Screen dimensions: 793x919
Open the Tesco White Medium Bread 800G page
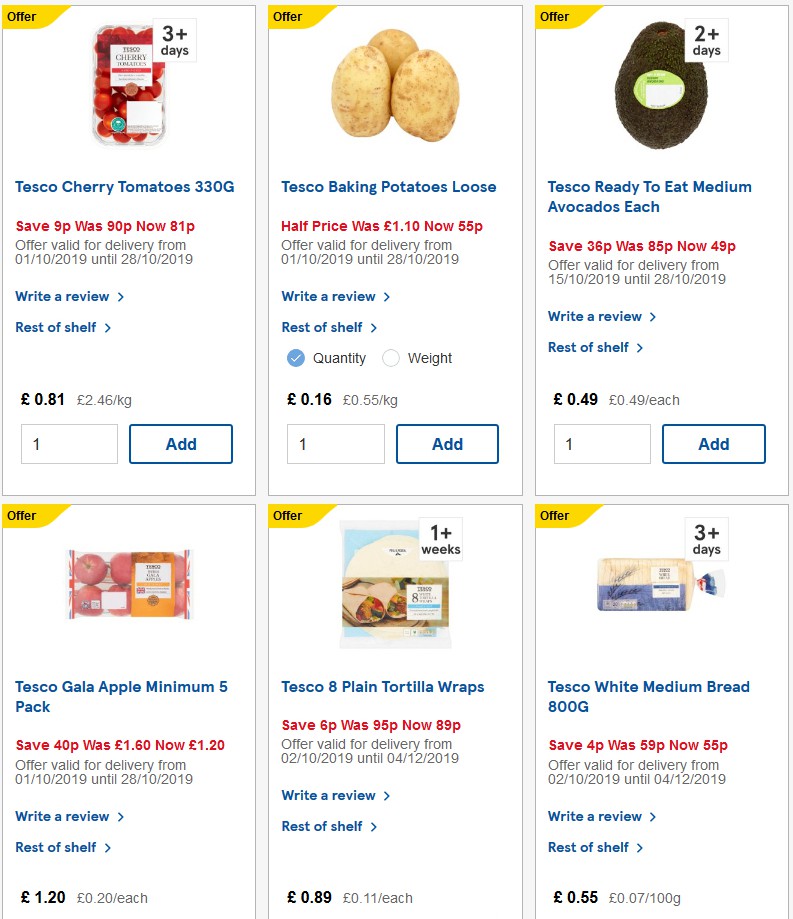point(647,696)
